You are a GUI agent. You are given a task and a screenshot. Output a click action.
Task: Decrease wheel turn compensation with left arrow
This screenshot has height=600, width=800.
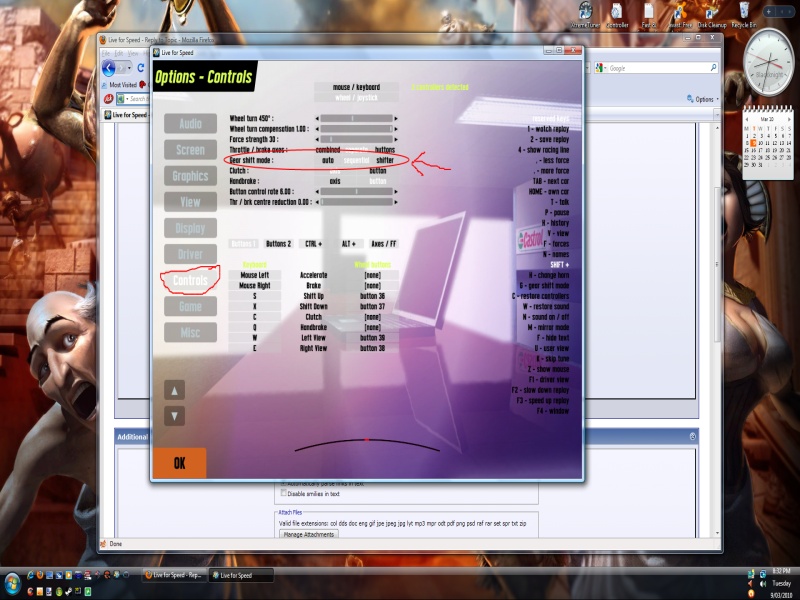pyautogui.click(x=317, y=129)
